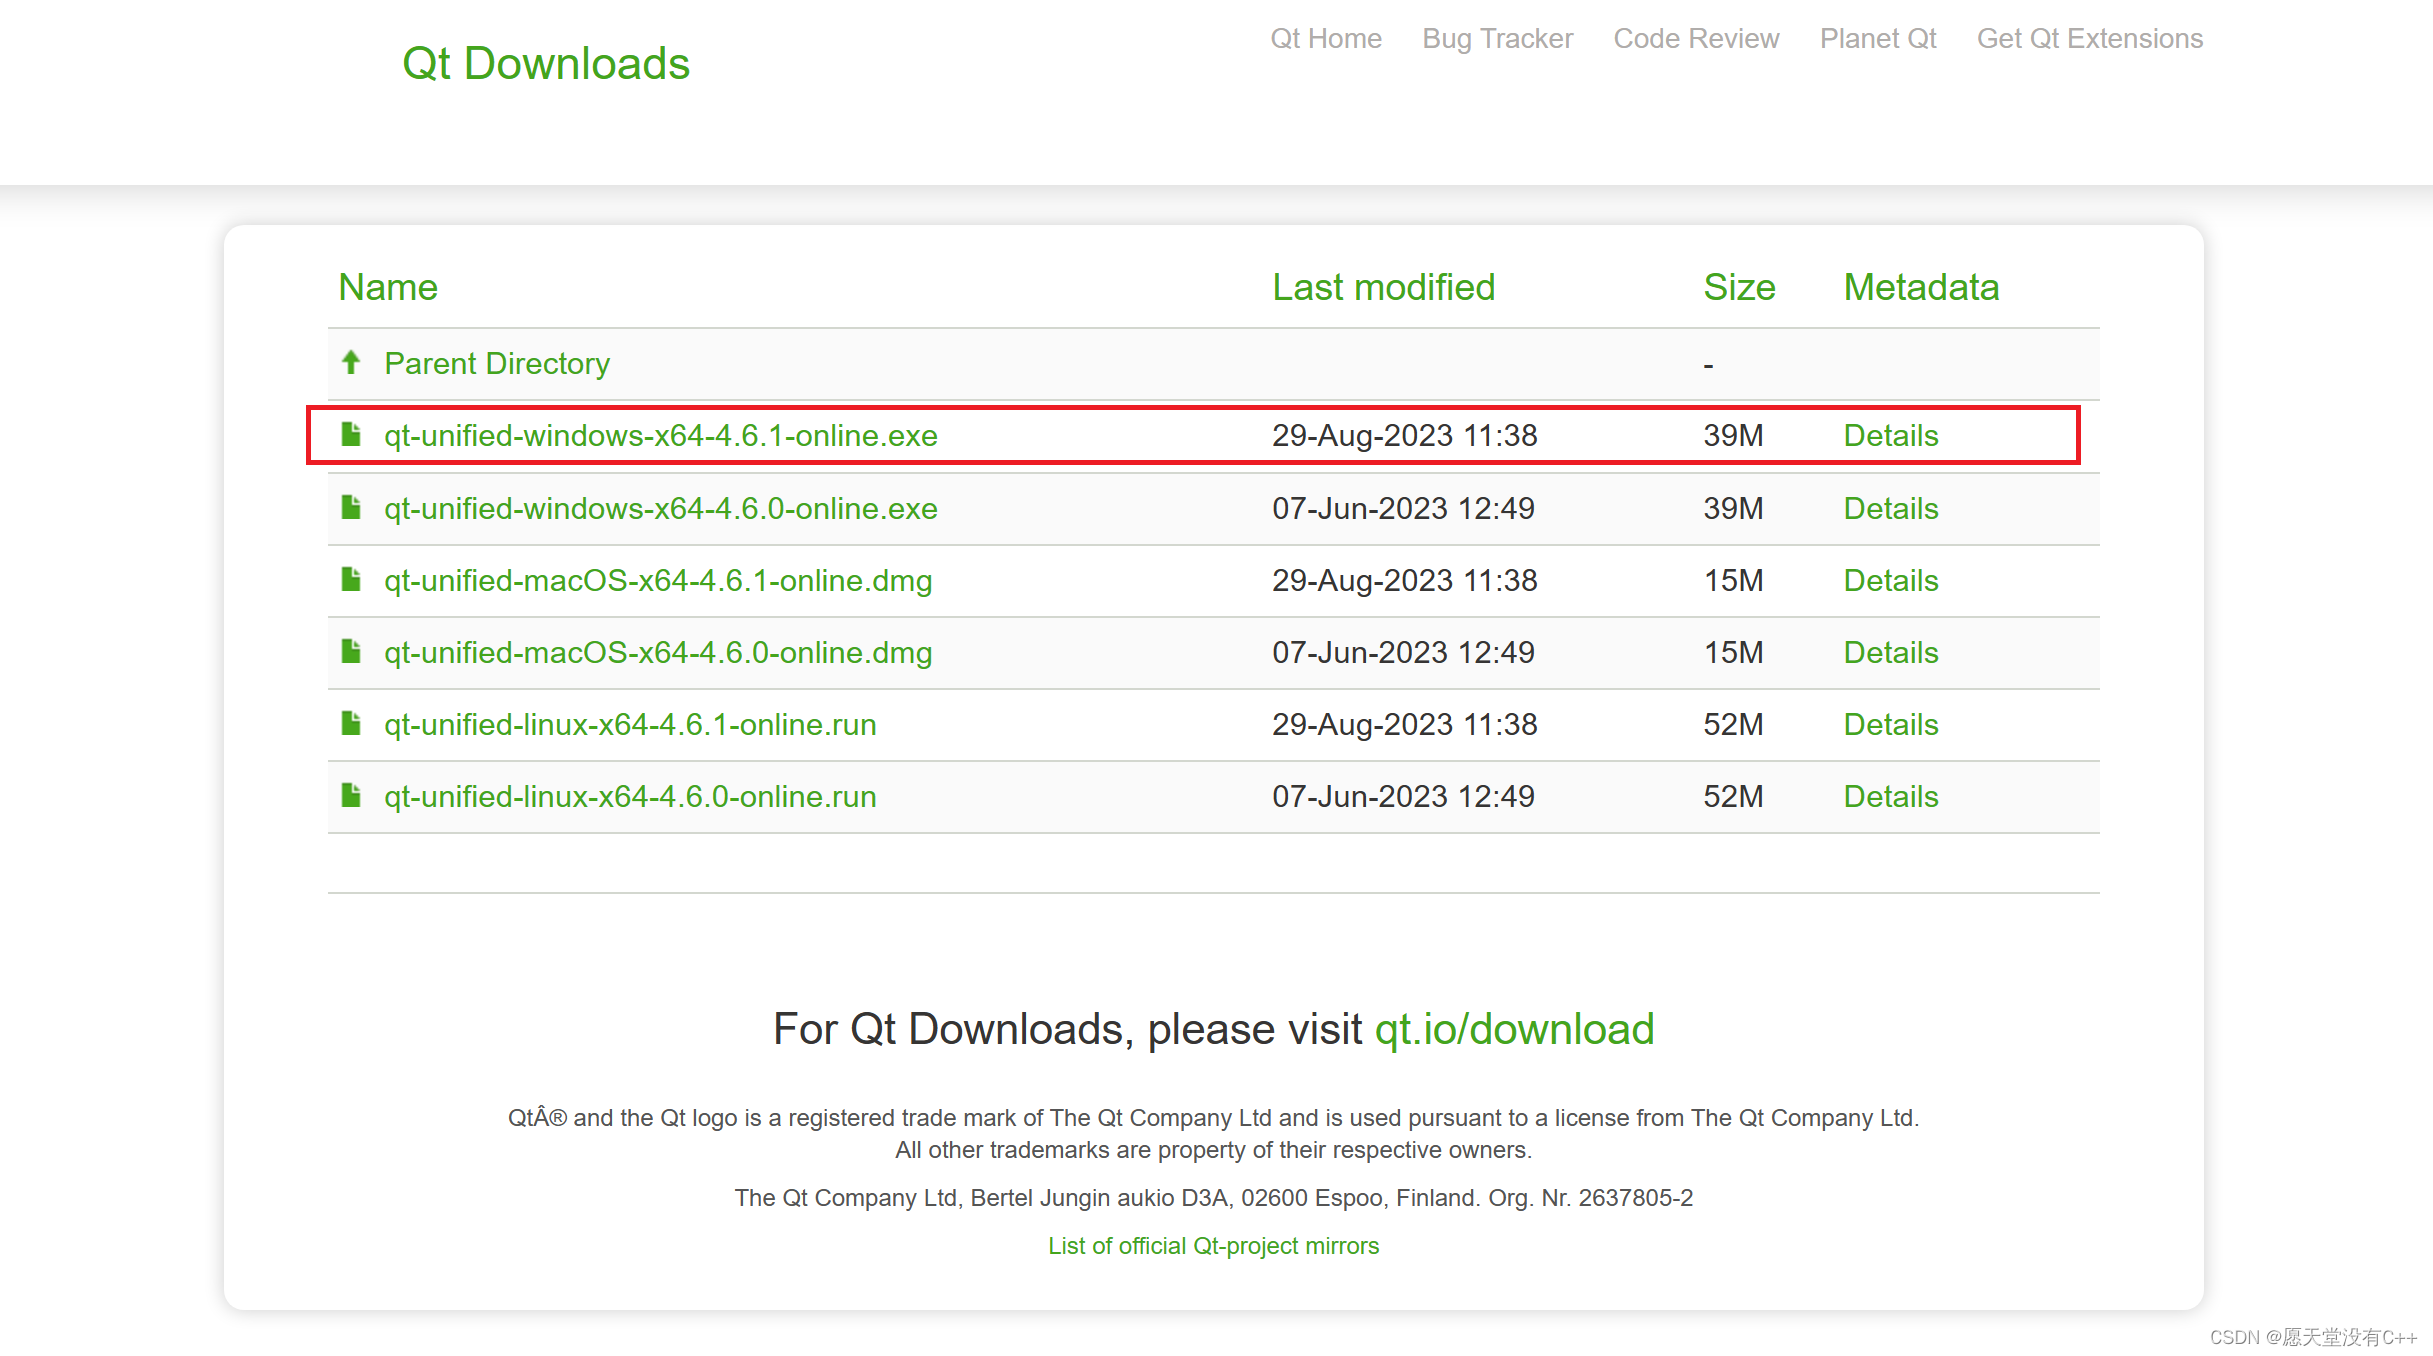The height and width of the screenshot is (1356, 2433).
Task: Click file icon beside linux-x64-4.6.1 run file
Action: pyautogui.click(x=351, y=723)
